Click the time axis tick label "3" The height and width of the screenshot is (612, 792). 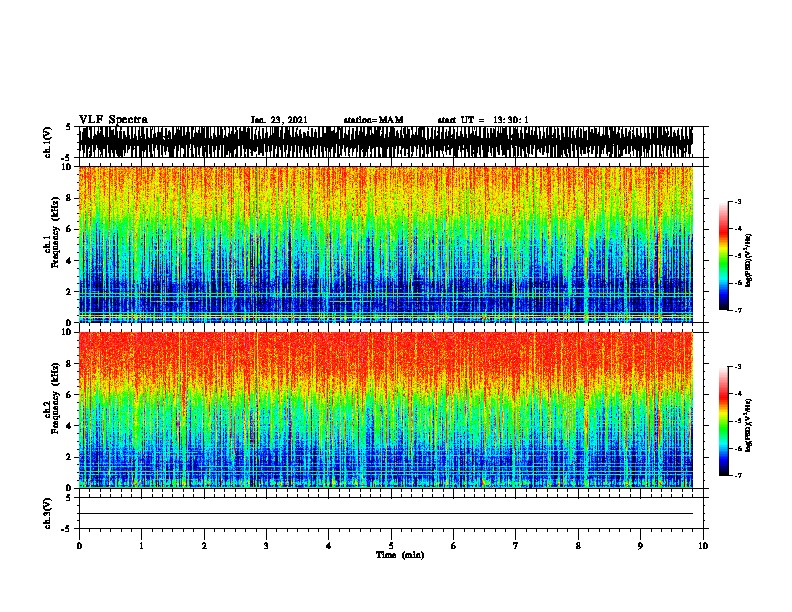click(266, 545)
